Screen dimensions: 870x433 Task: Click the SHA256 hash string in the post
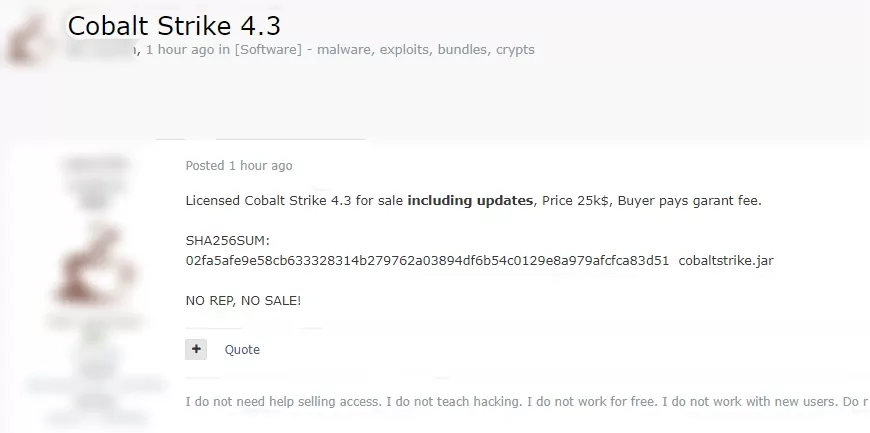point(427,260)
